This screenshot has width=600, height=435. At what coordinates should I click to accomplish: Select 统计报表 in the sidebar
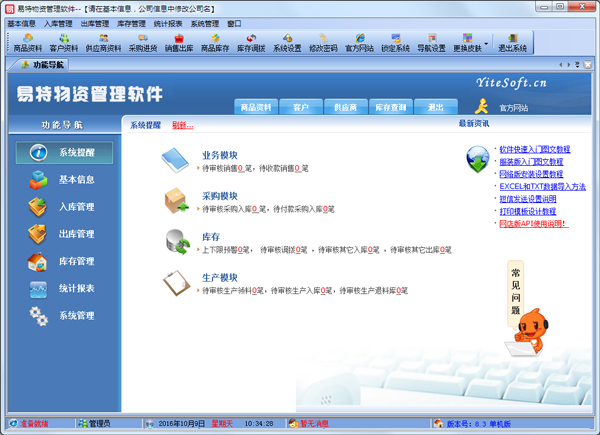click(64, 288)
